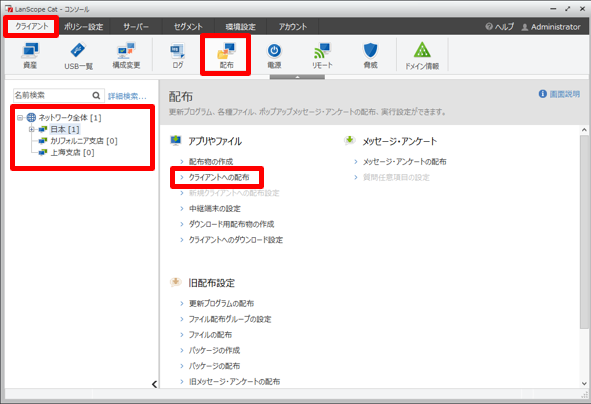Open the USB一覧 toolbar icon
Viewport: 591px width, 404px height.
pyautogui.click(x=78, y=55)
